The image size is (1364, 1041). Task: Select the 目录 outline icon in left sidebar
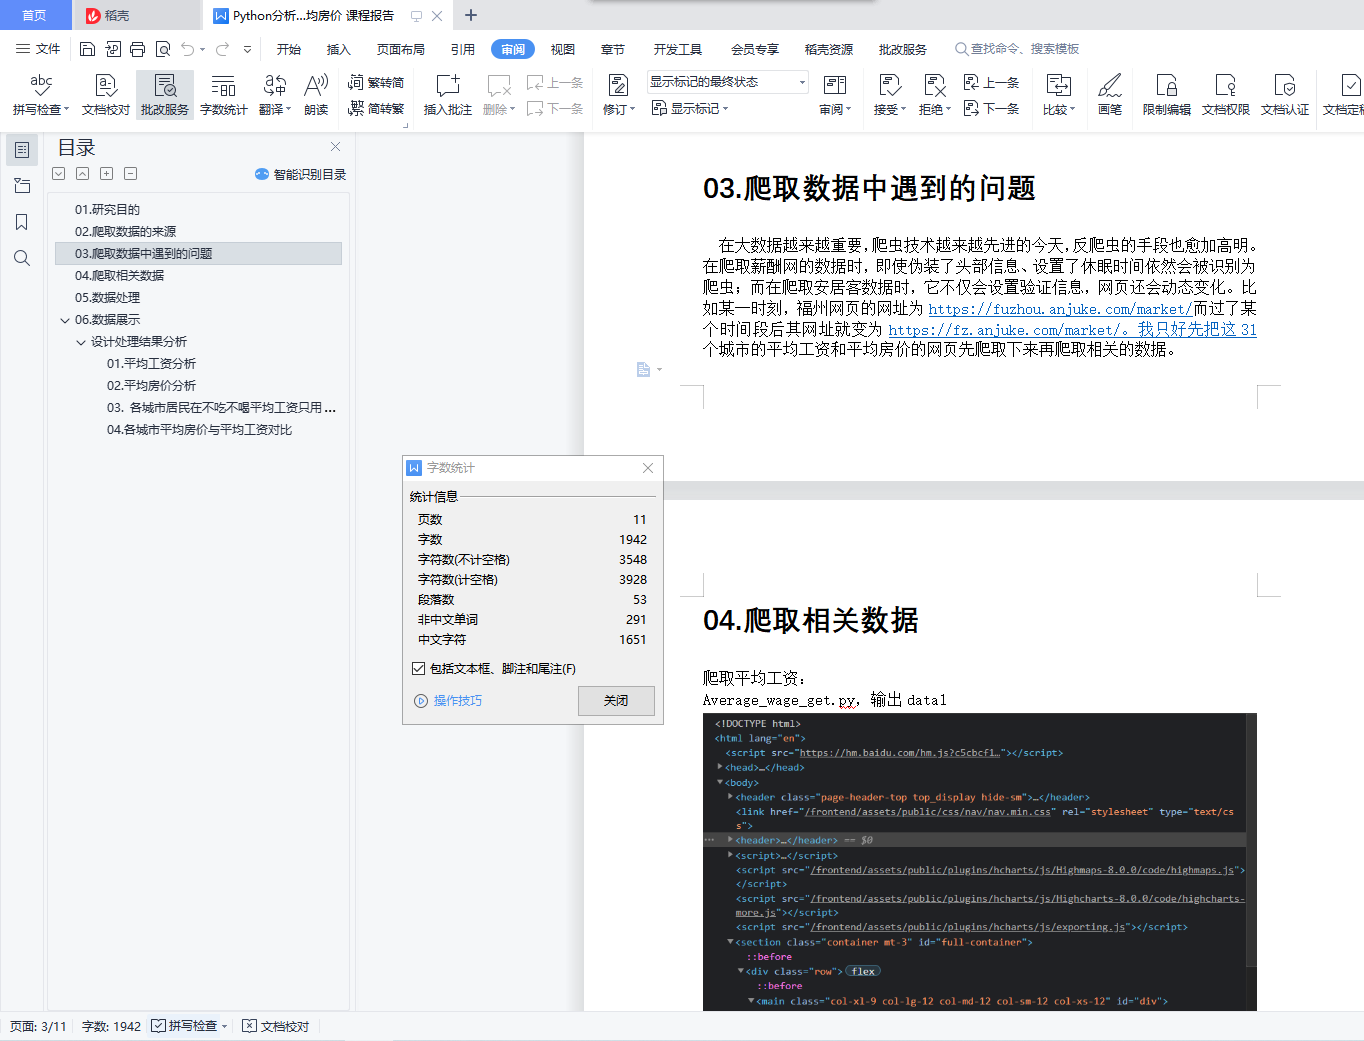pos(22,150)
